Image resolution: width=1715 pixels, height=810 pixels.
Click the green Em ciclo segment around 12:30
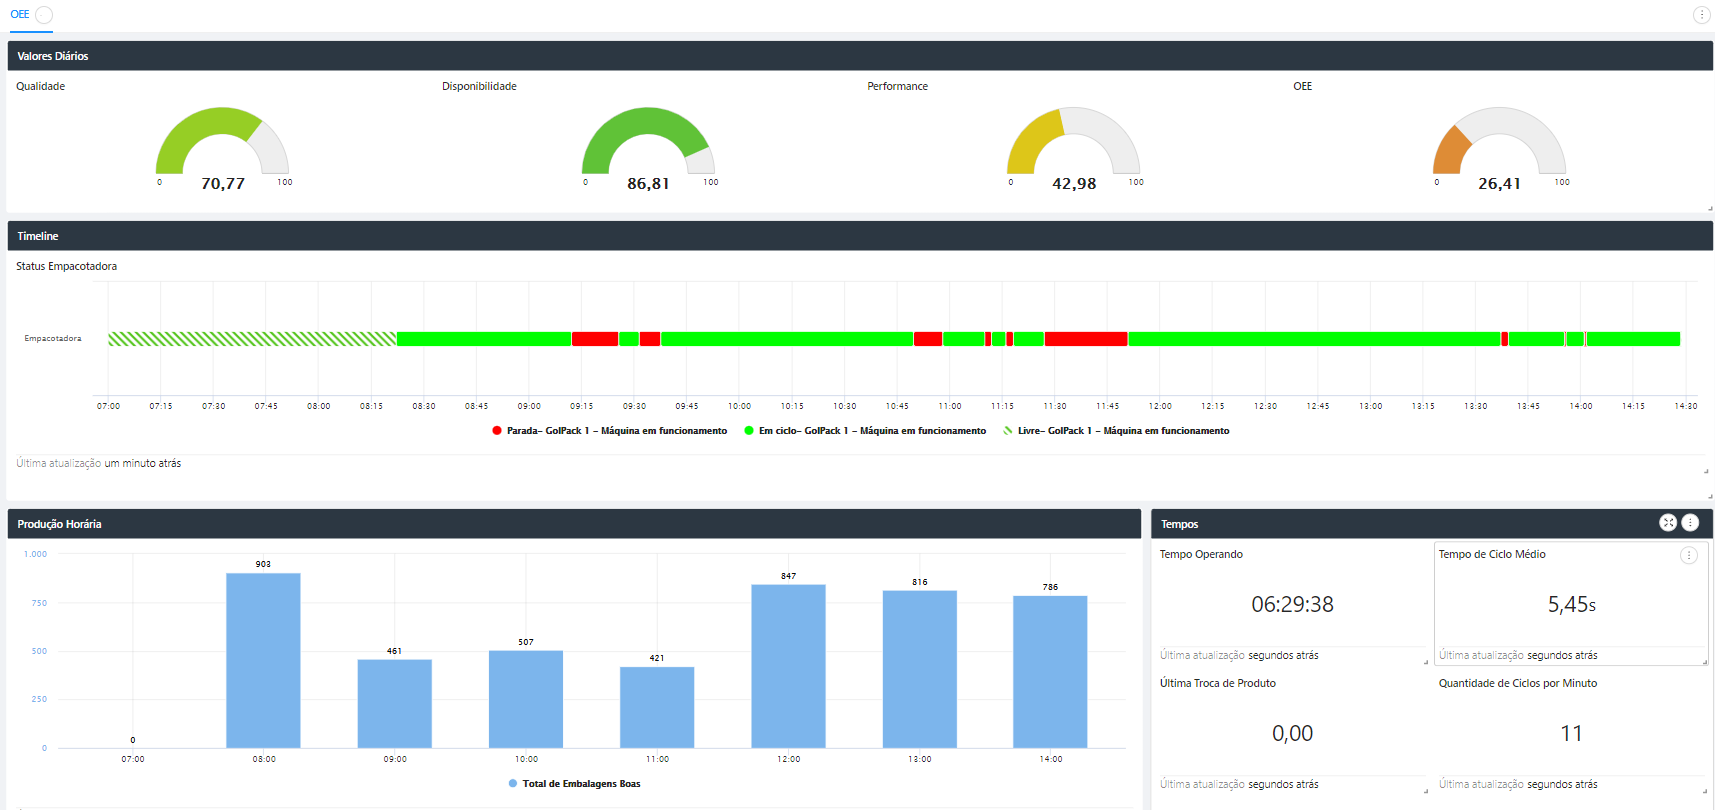(1314, 339)
